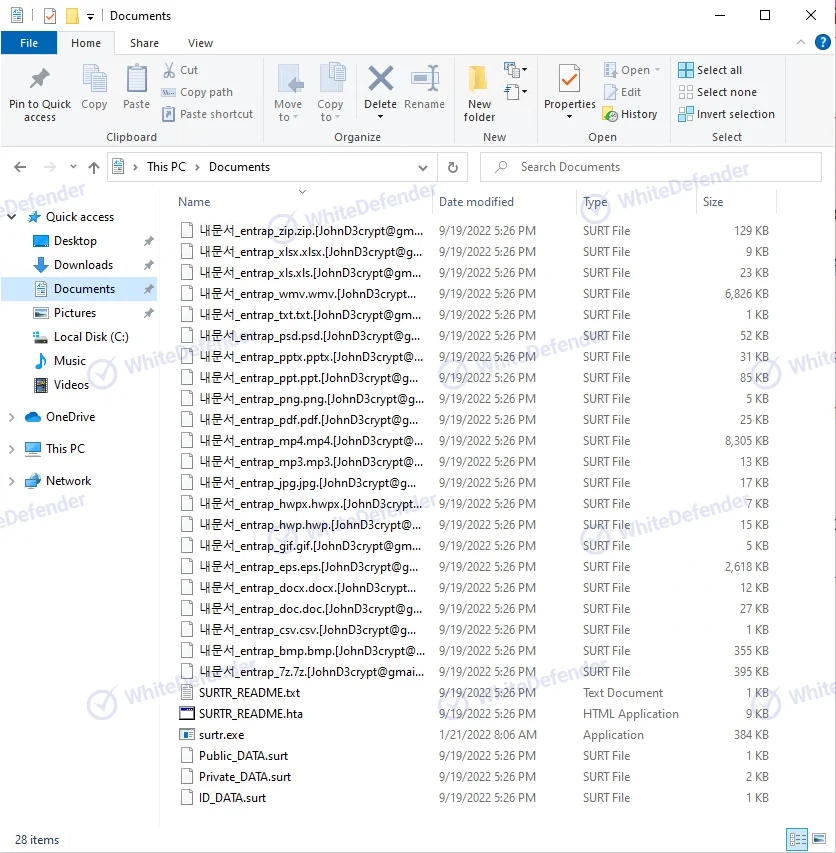This screenshot has height=853, width=836.
Task: Click the New folder icon
Action: click(x=479, y=80)
